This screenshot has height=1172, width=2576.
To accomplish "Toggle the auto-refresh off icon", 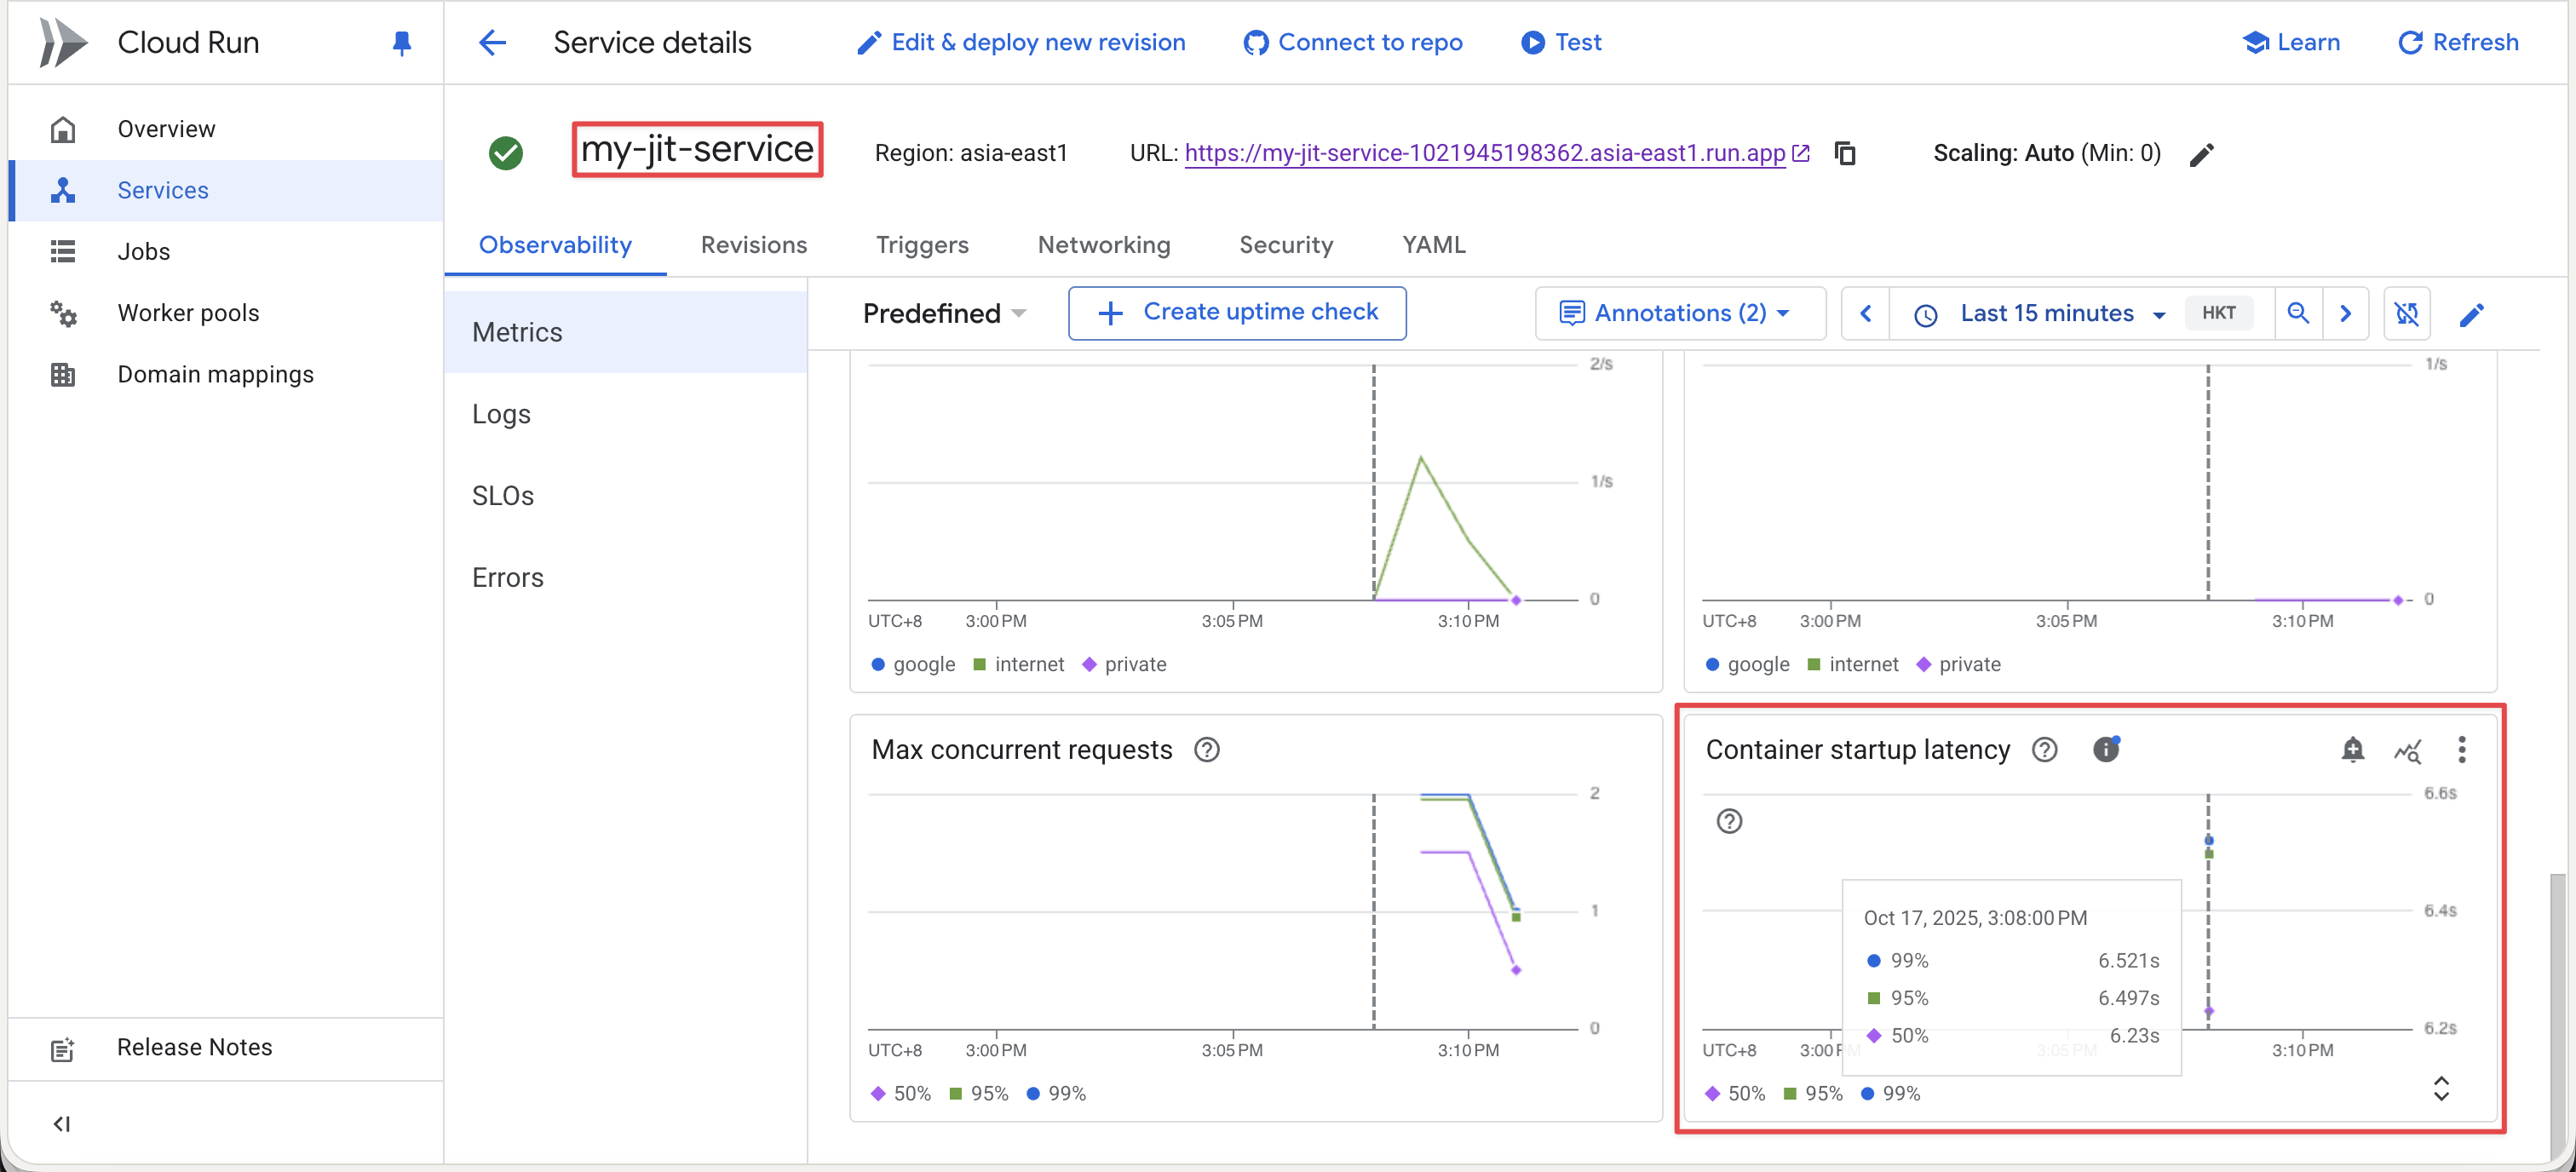I will click(2408, 313).
